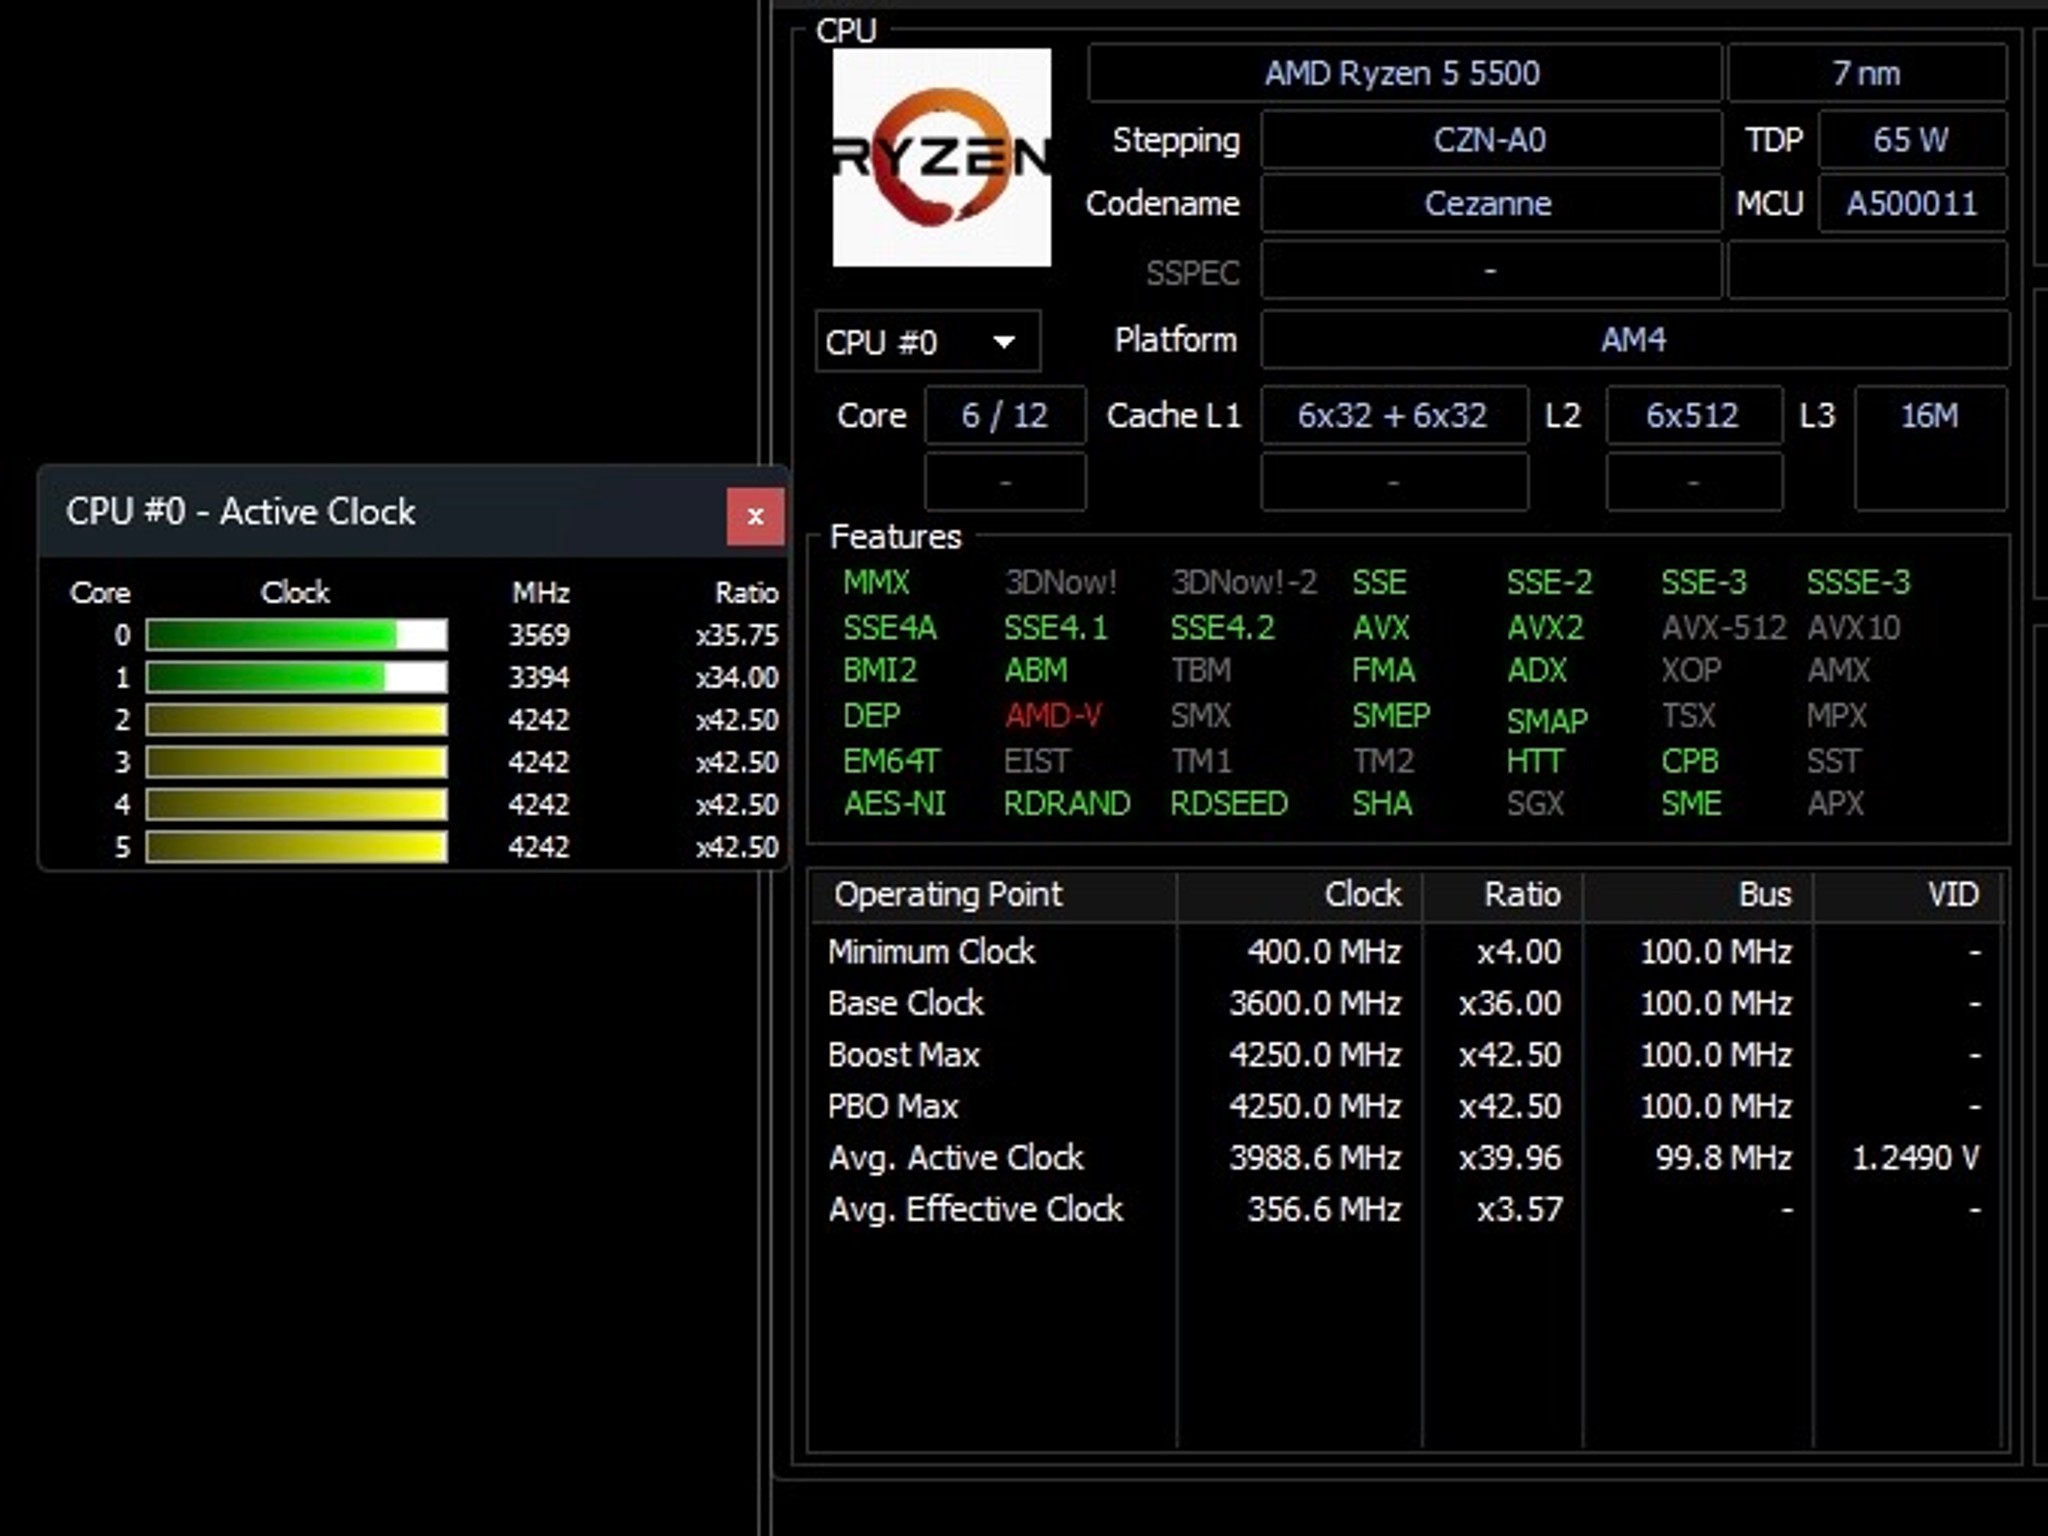
Task: Click the 6x512 L2 cache field
Action: tap(1693, 415)
